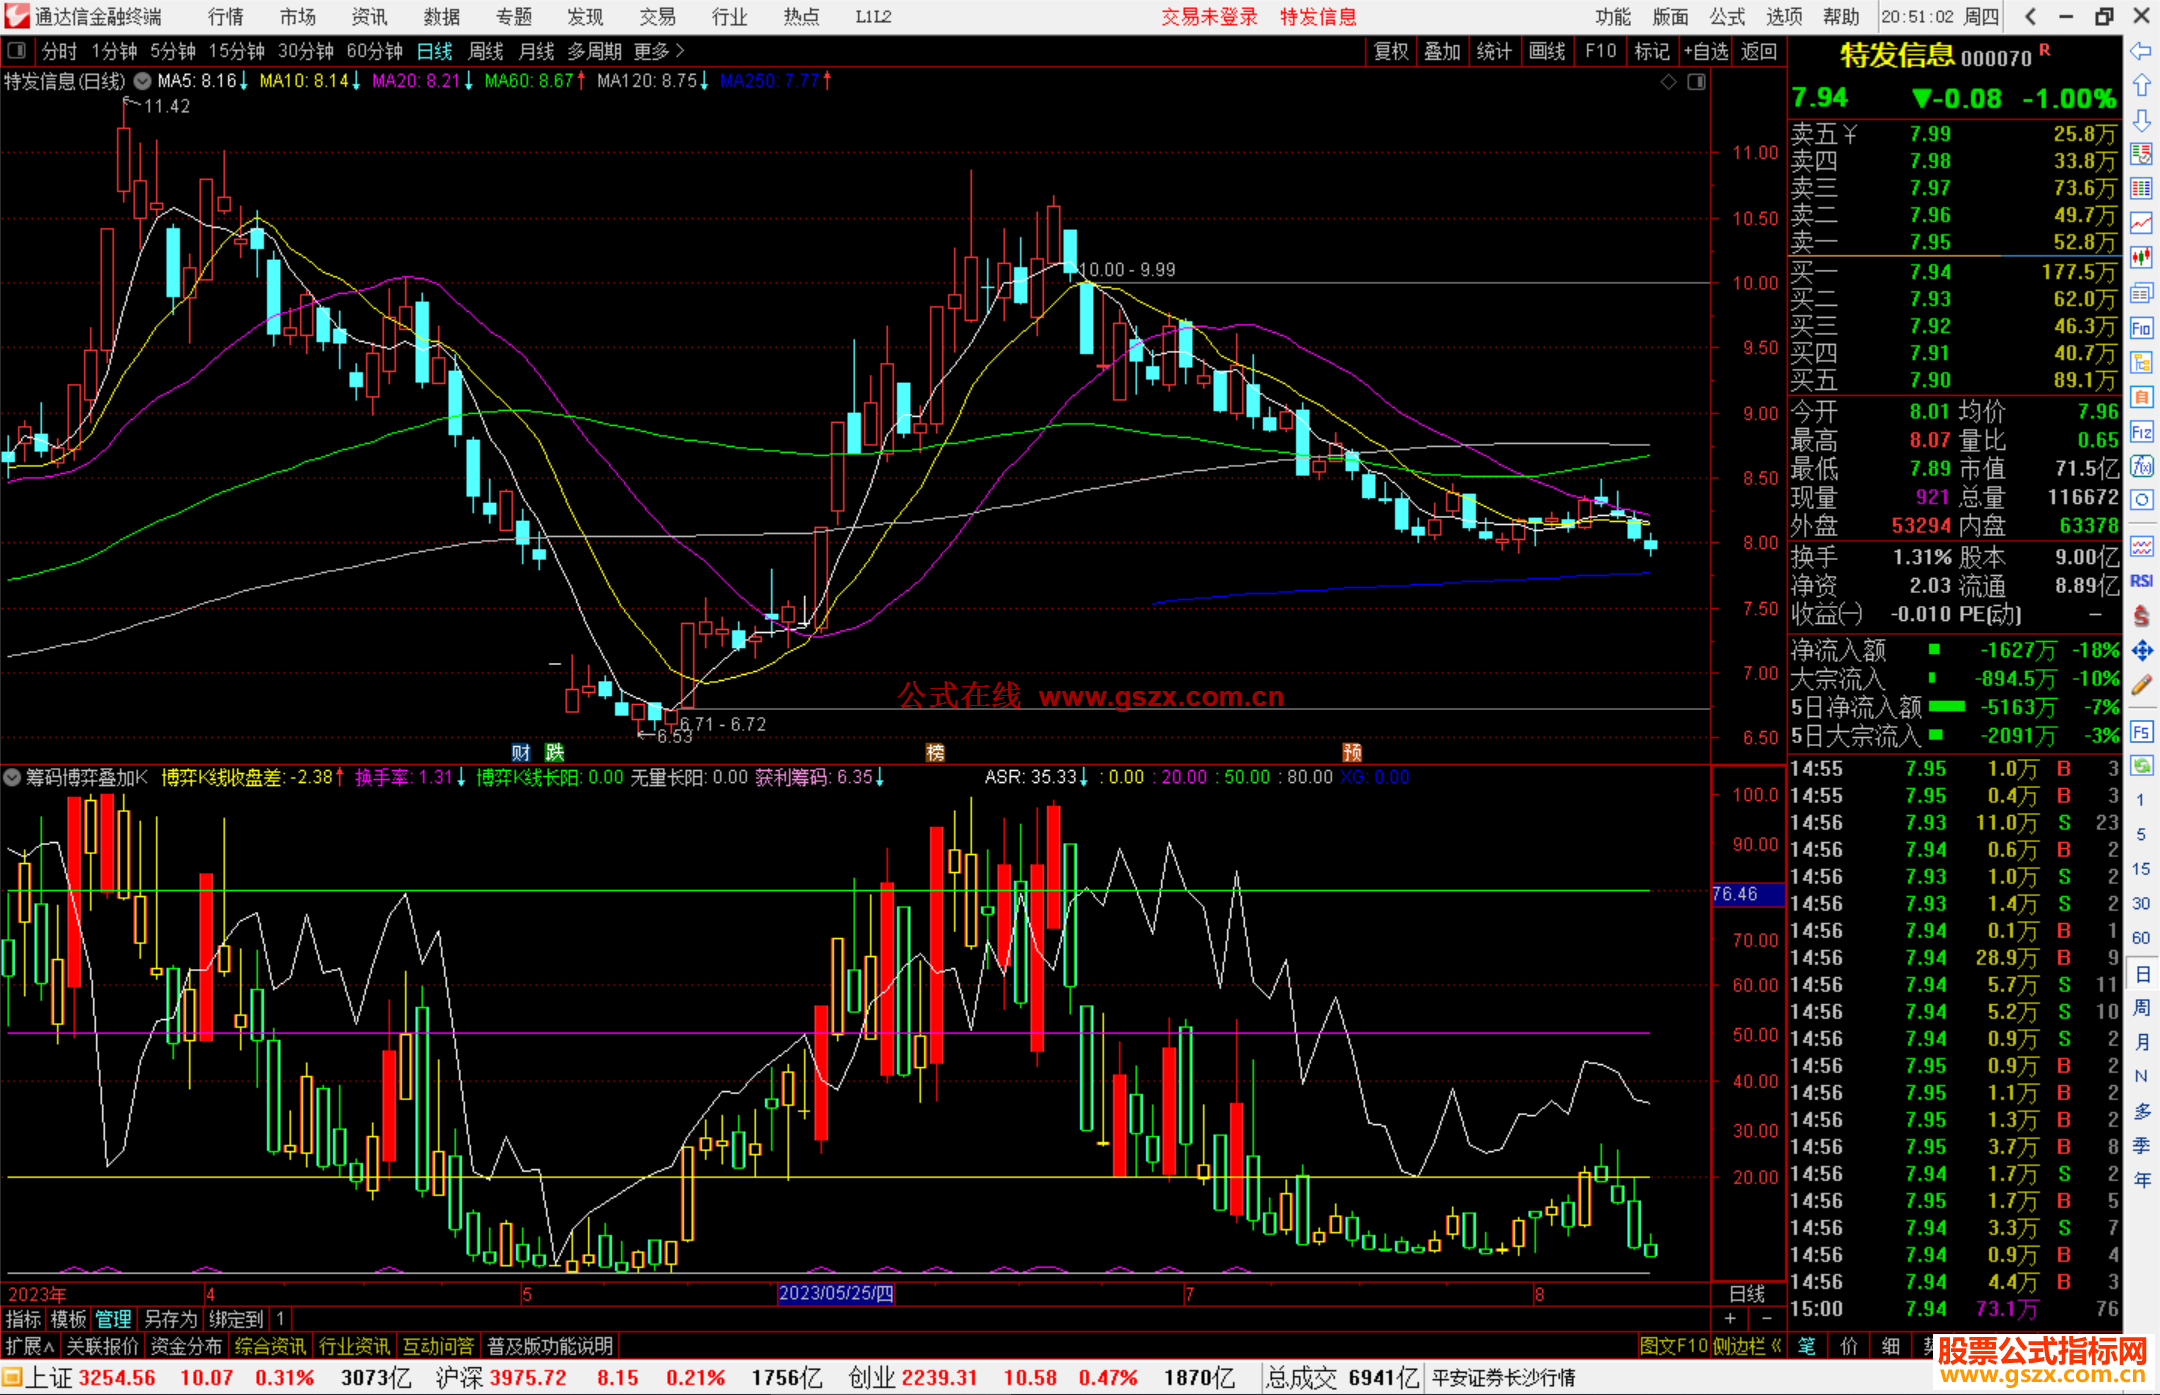The image size is (2160, 1395).
Task: Switch to the 周线 period tab
Action: coord(485,50)
